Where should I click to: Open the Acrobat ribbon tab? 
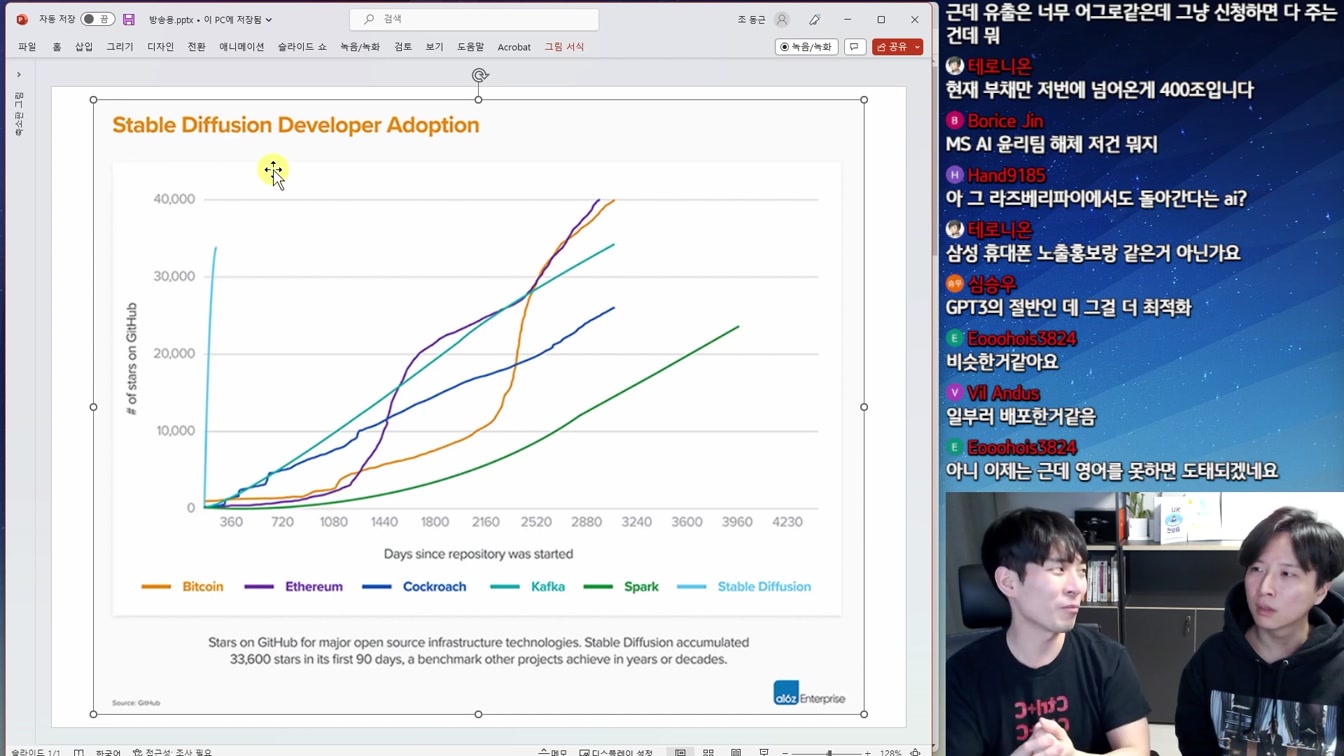[x=514, y=47]
